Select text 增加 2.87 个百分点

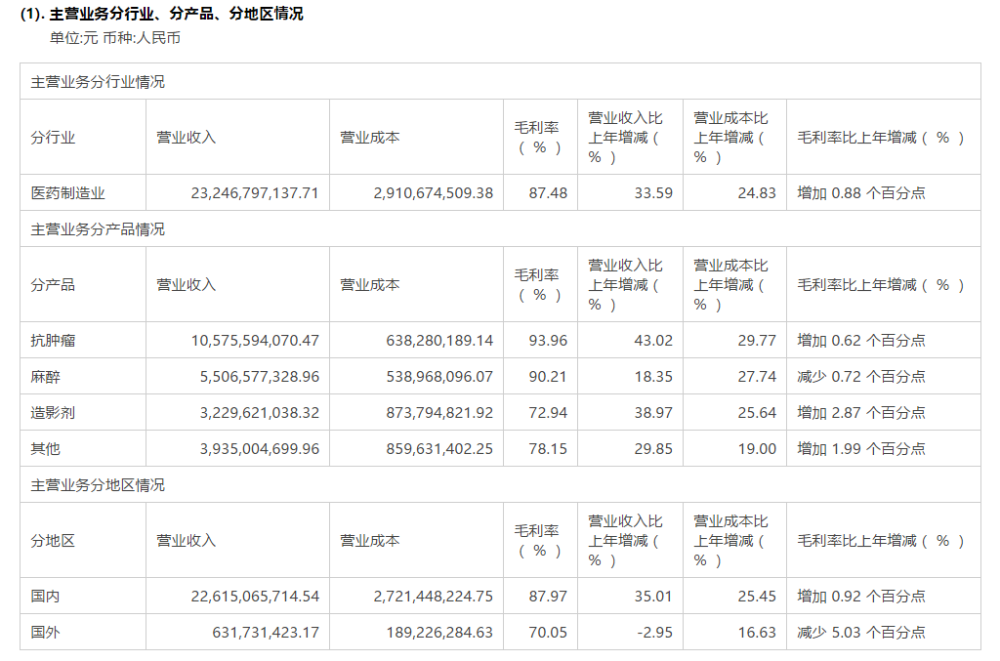pos(861,412)
